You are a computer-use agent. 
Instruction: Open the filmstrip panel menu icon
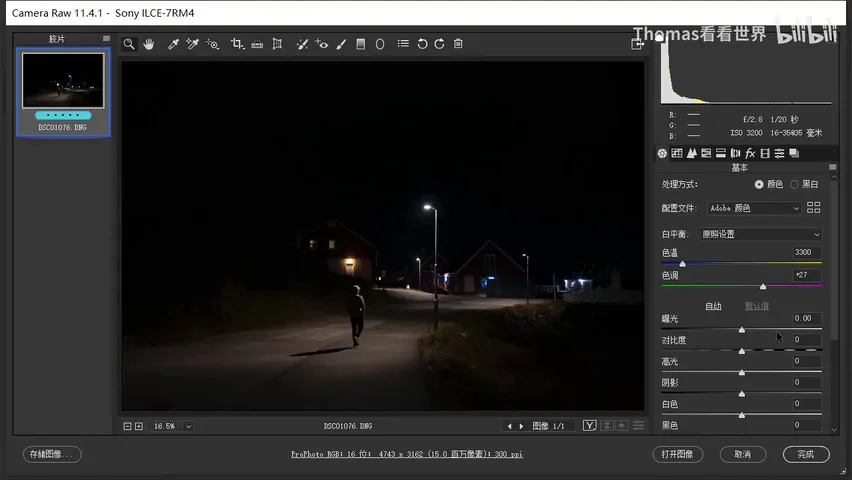click(106, 39)
